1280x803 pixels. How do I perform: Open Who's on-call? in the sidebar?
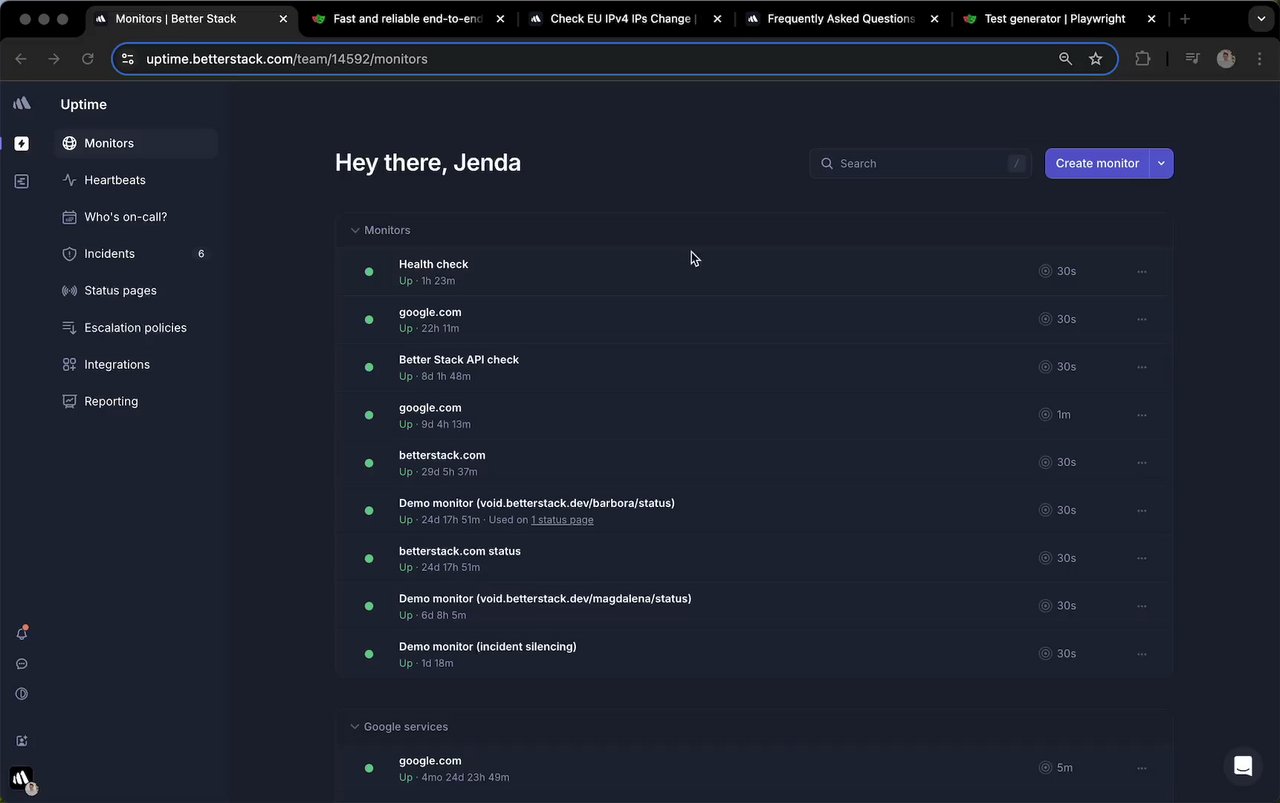pos(136,217)
